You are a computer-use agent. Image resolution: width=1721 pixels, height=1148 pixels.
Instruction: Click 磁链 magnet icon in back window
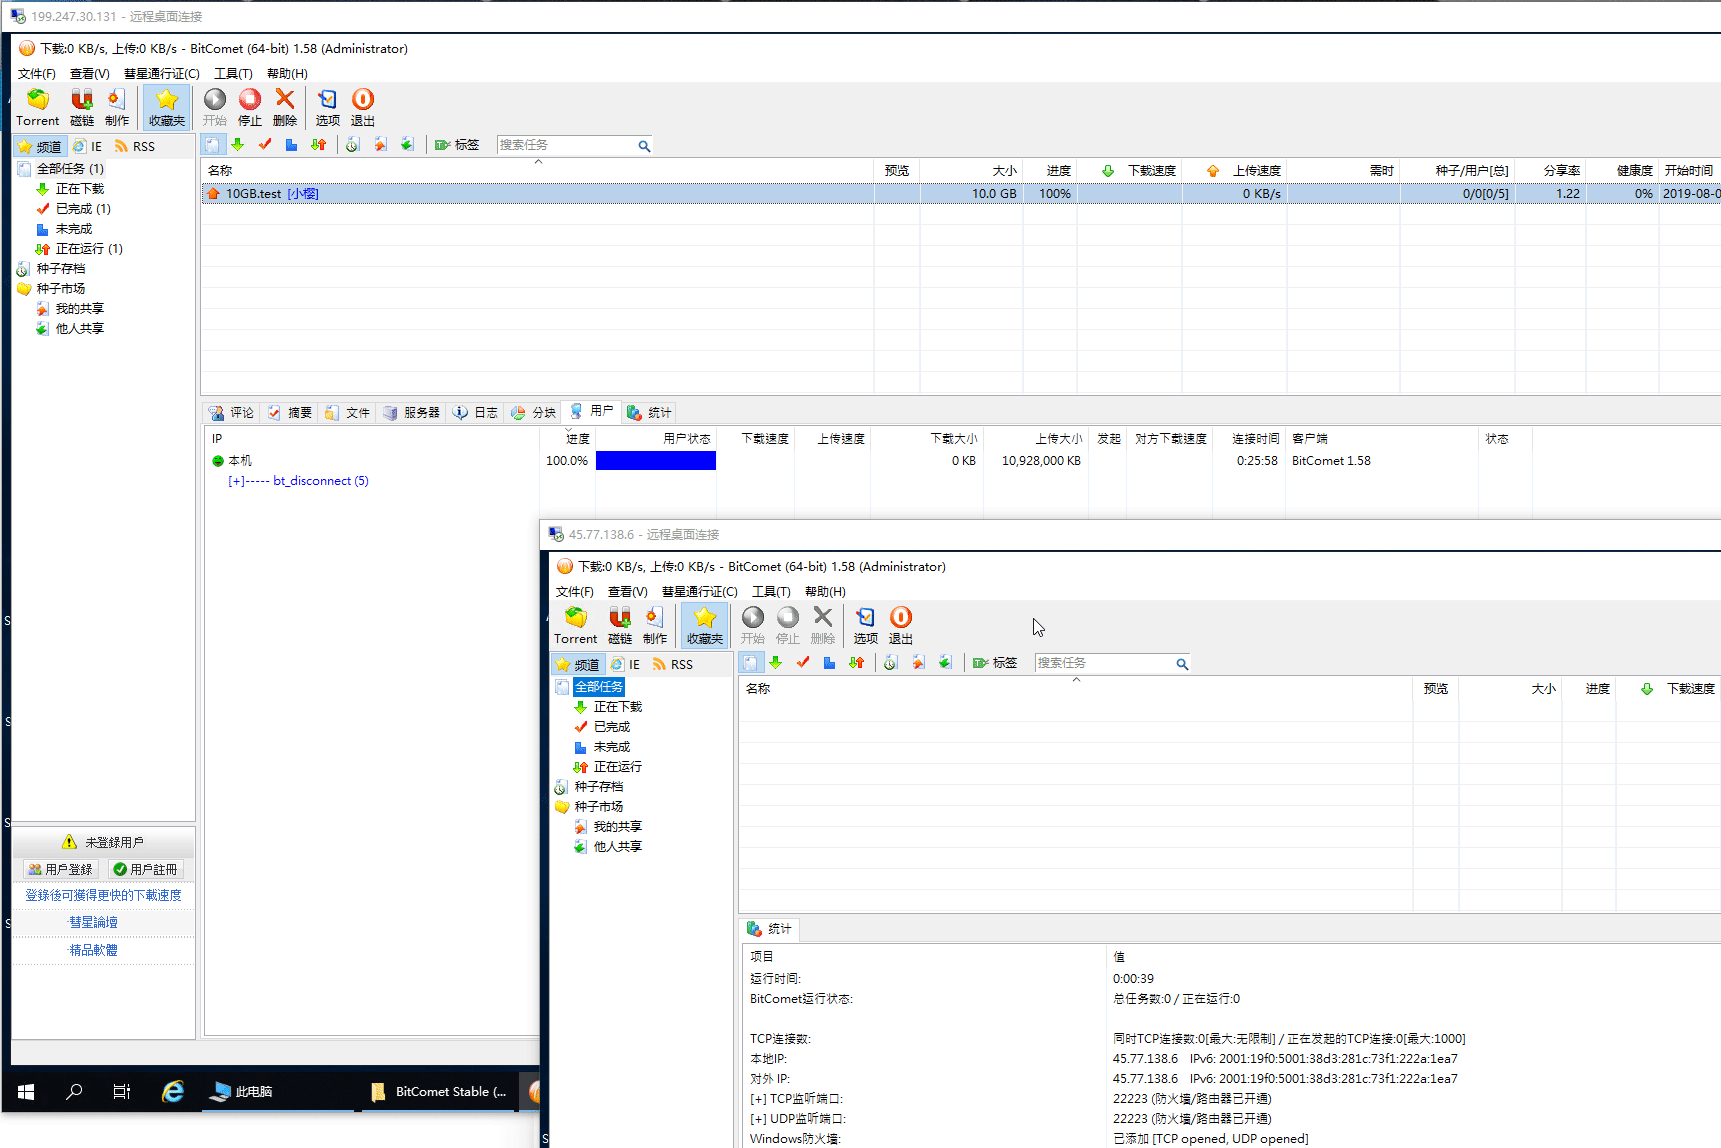tap(82, 107)
